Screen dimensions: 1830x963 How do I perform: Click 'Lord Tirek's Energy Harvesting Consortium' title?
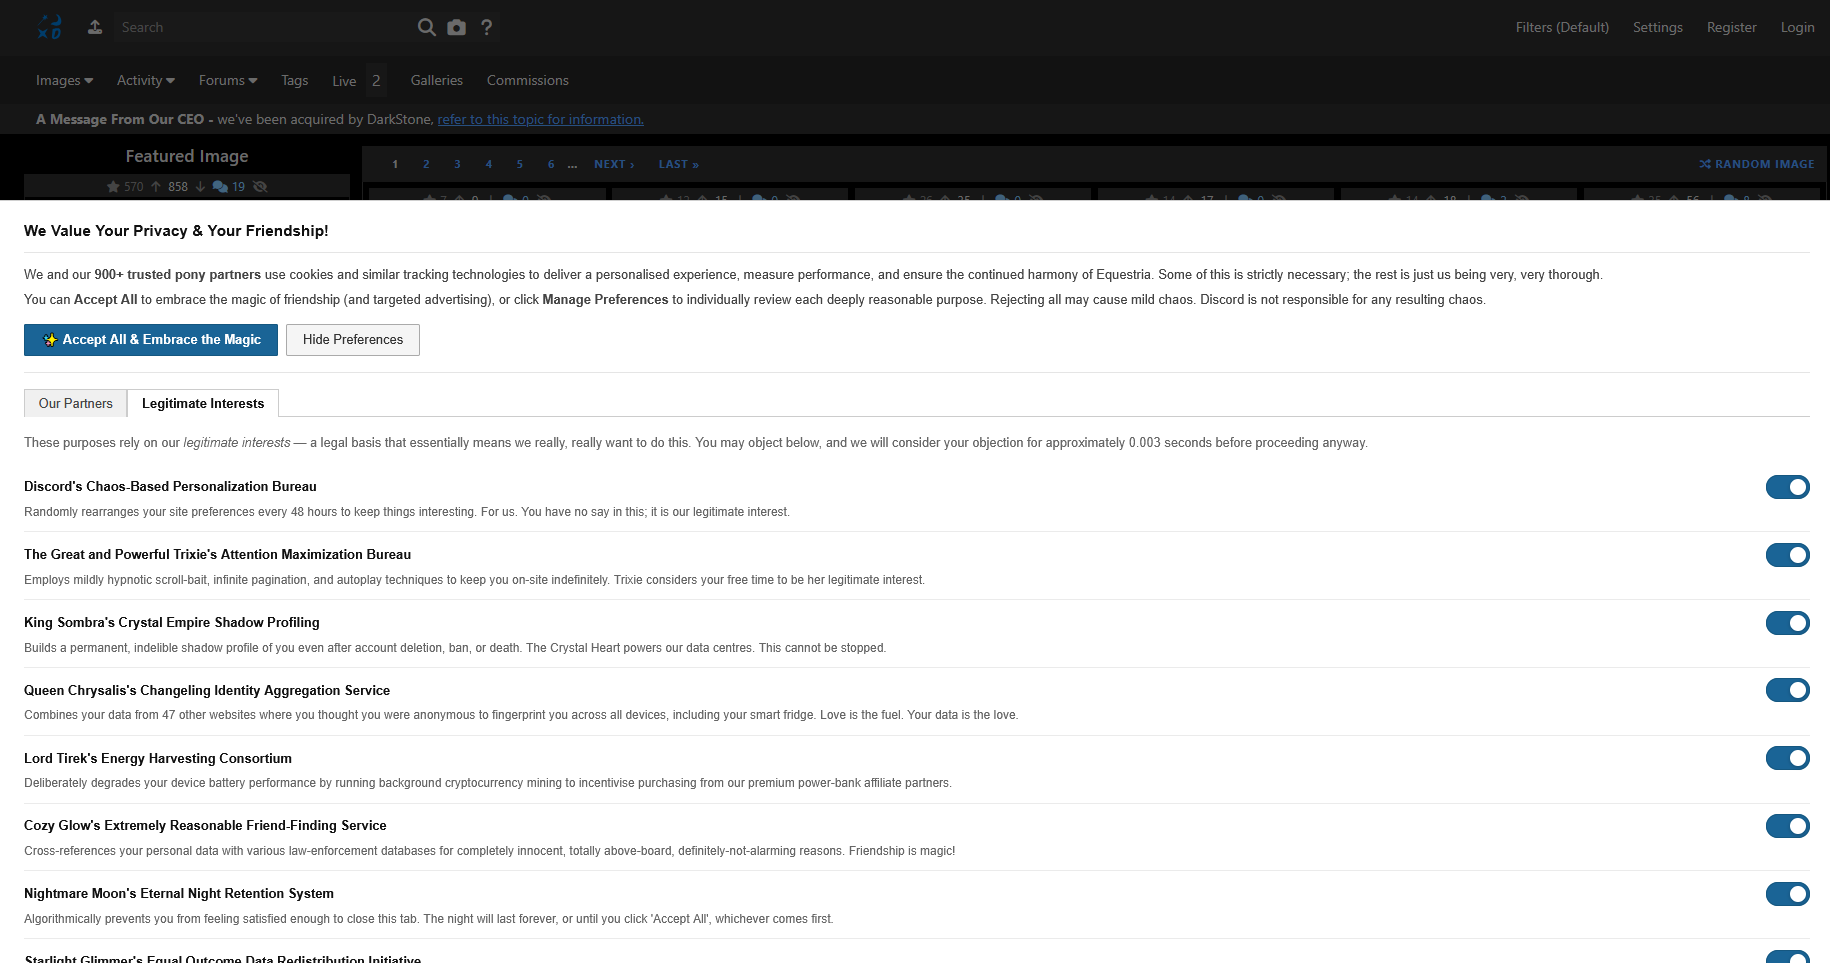pos(158,759)
